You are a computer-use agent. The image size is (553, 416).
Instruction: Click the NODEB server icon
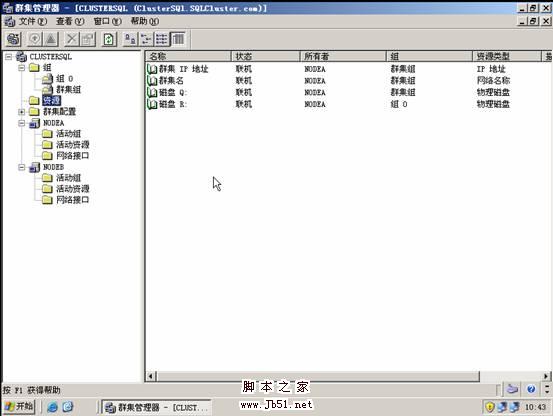(x=34, y=167)
